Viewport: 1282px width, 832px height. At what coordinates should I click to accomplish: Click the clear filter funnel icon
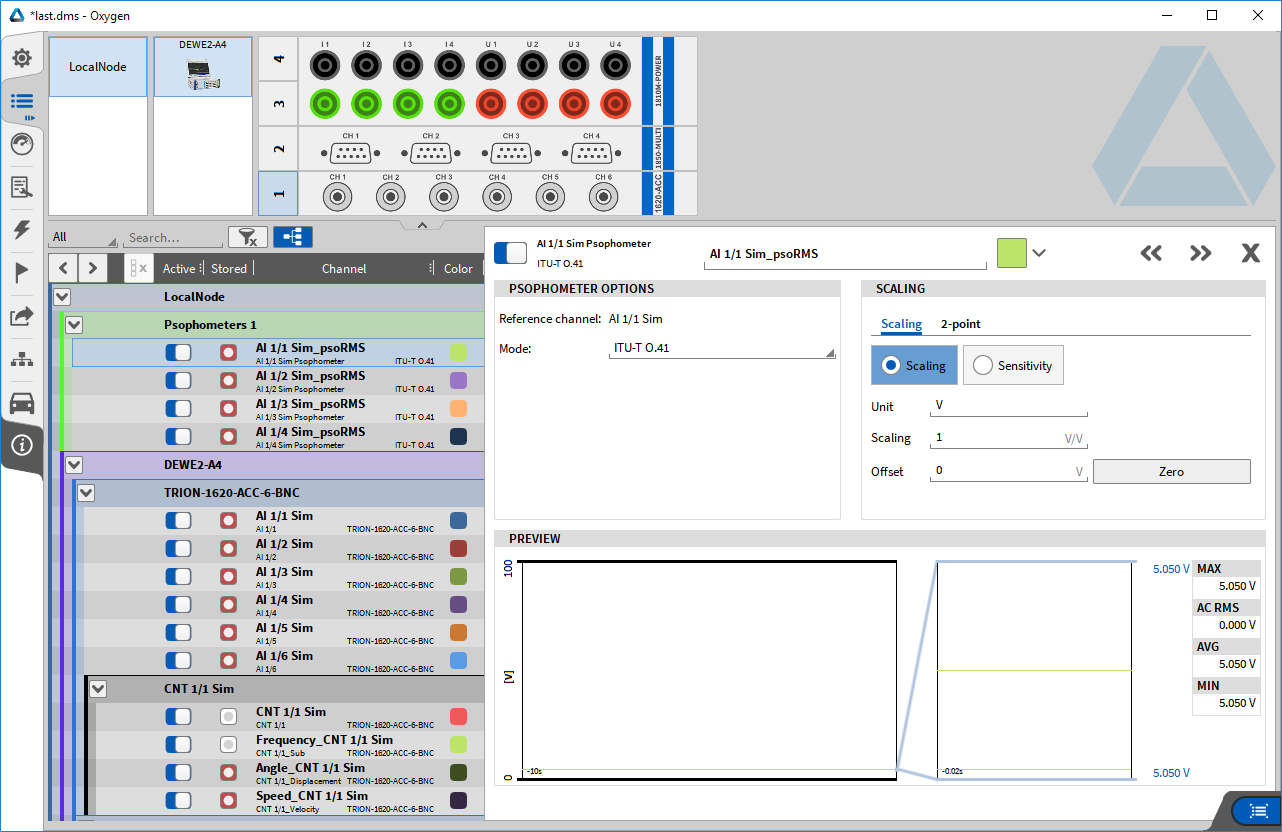(247, 237)
